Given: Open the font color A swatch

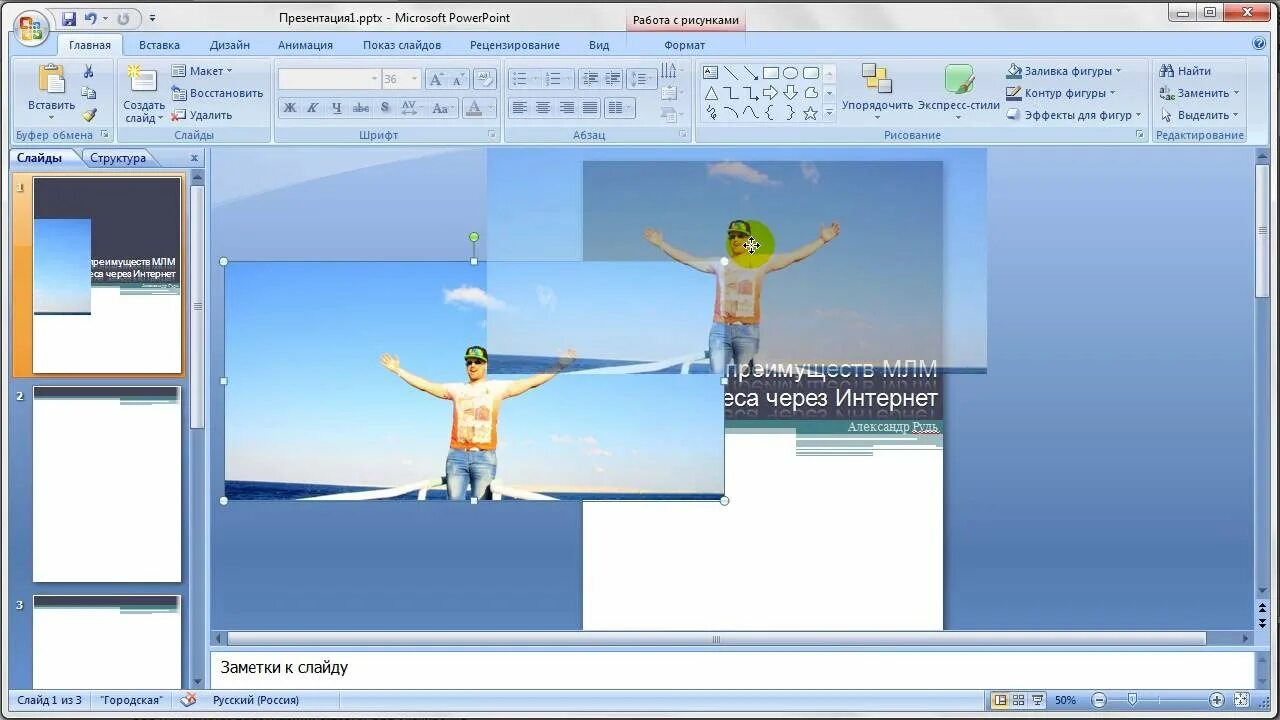Looking at the screenshot, I should [475, 107].
